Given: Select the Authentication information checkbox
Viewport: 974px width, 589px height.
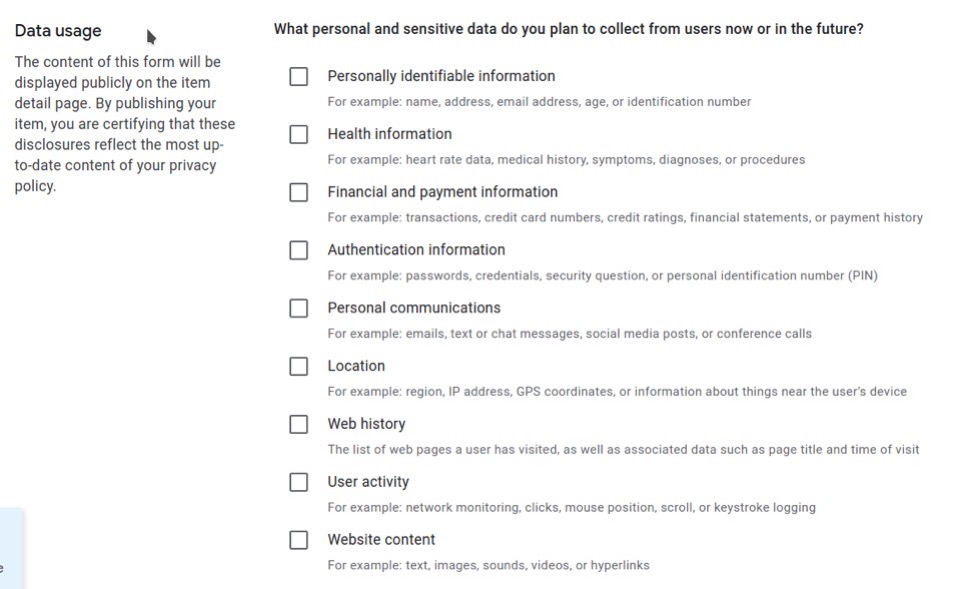Looking at the screenshot, I should click(x=299, y=251).
